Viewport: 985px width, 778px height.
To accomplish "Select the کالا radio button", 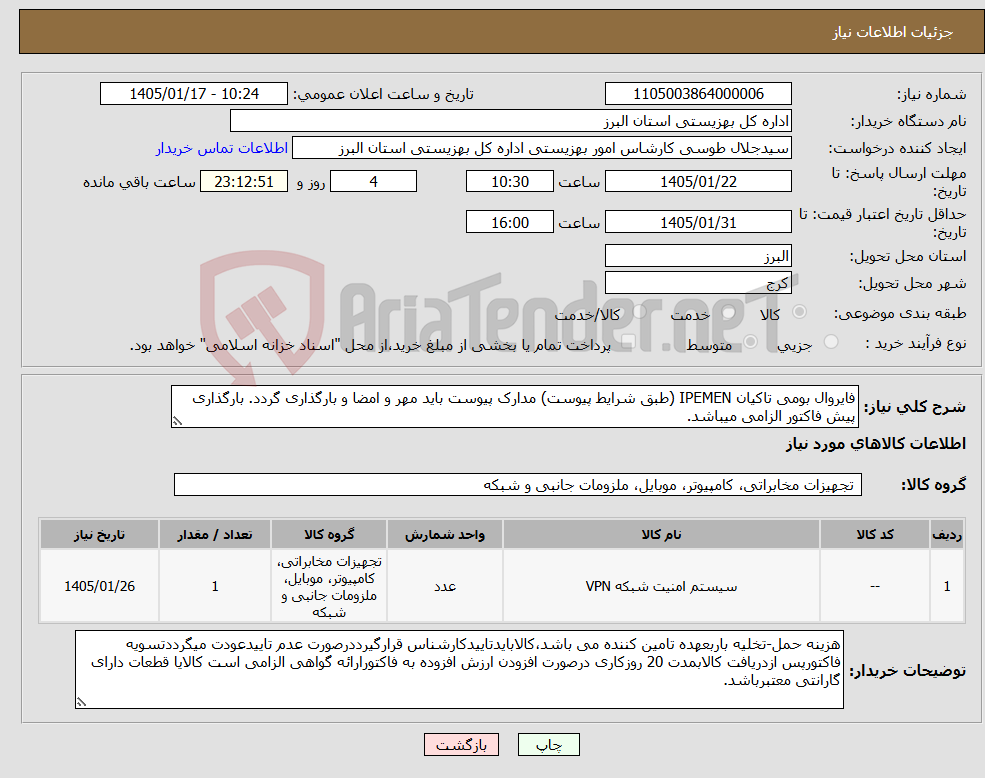I will click(x=800, y=312).
